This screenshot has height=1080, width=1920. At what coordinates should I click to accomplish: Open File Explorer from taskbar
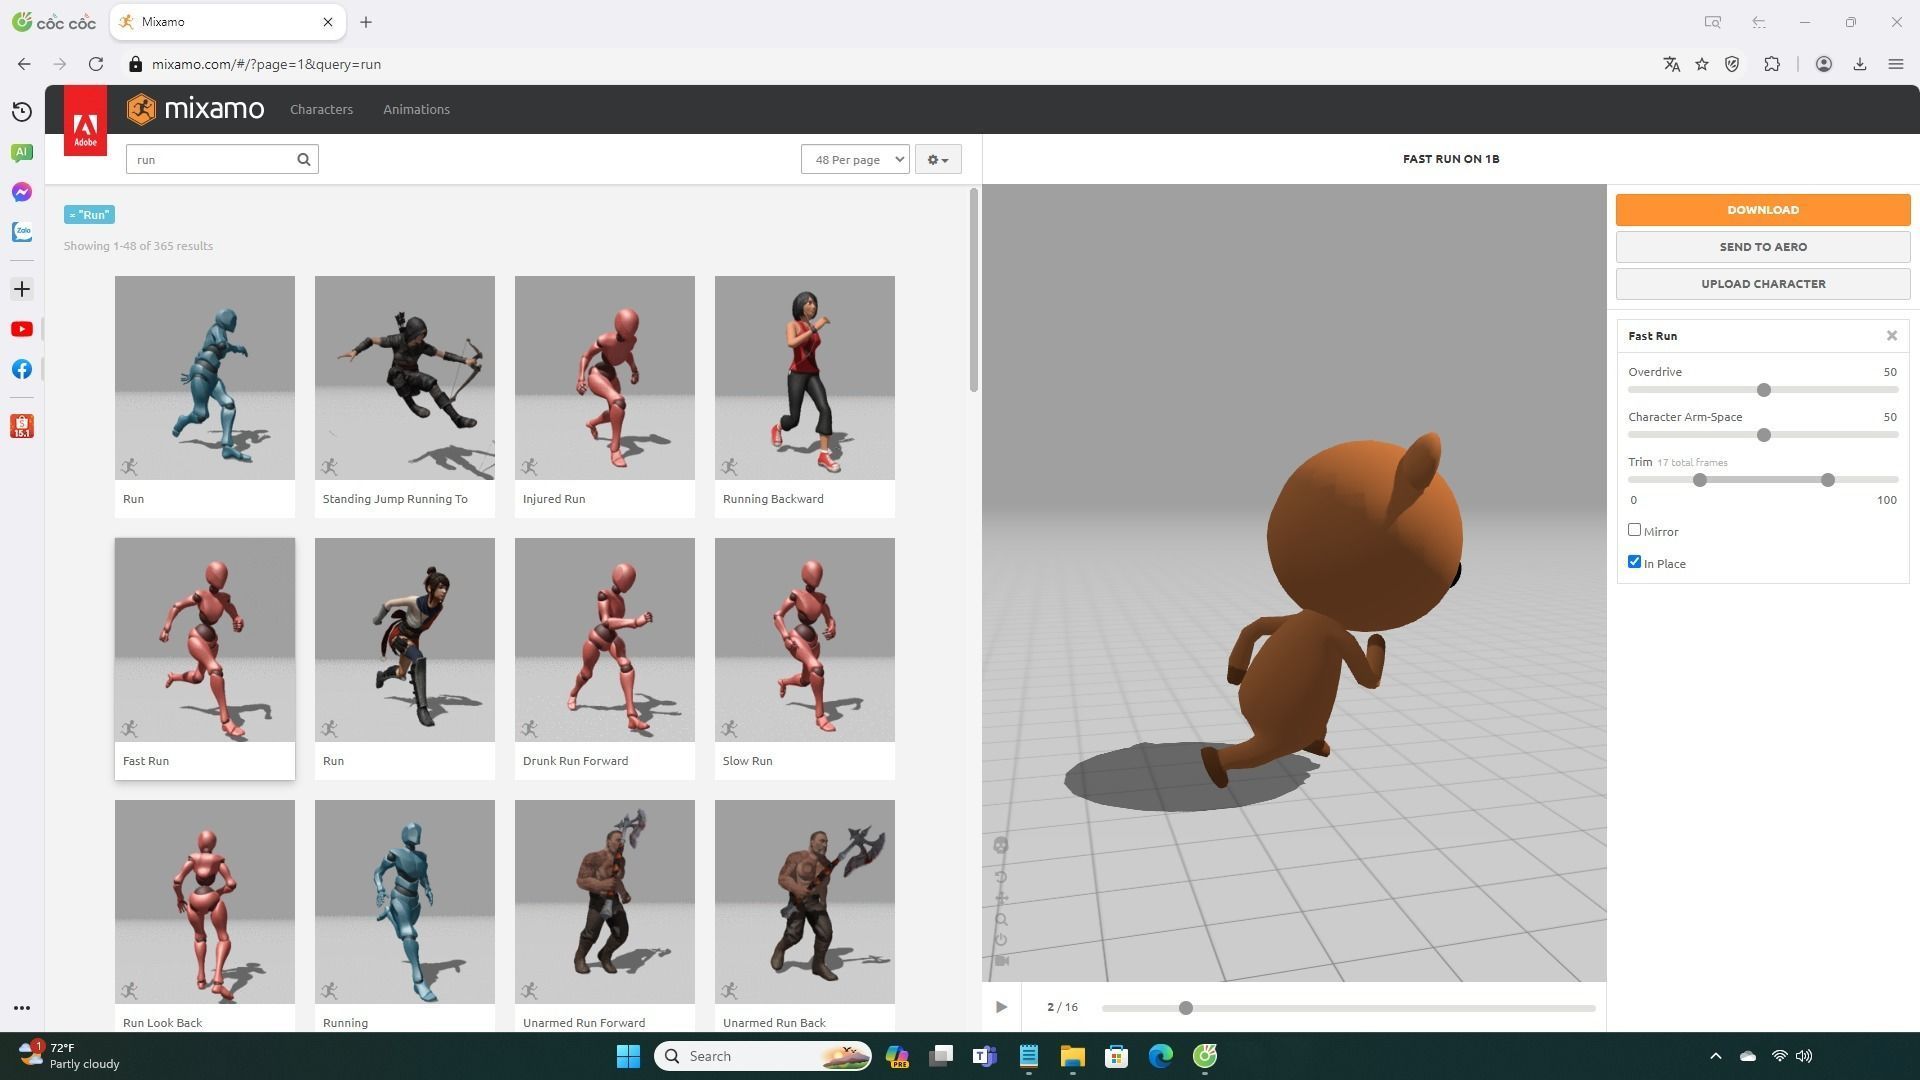pyautogui.click(x=1072, y=1056)
